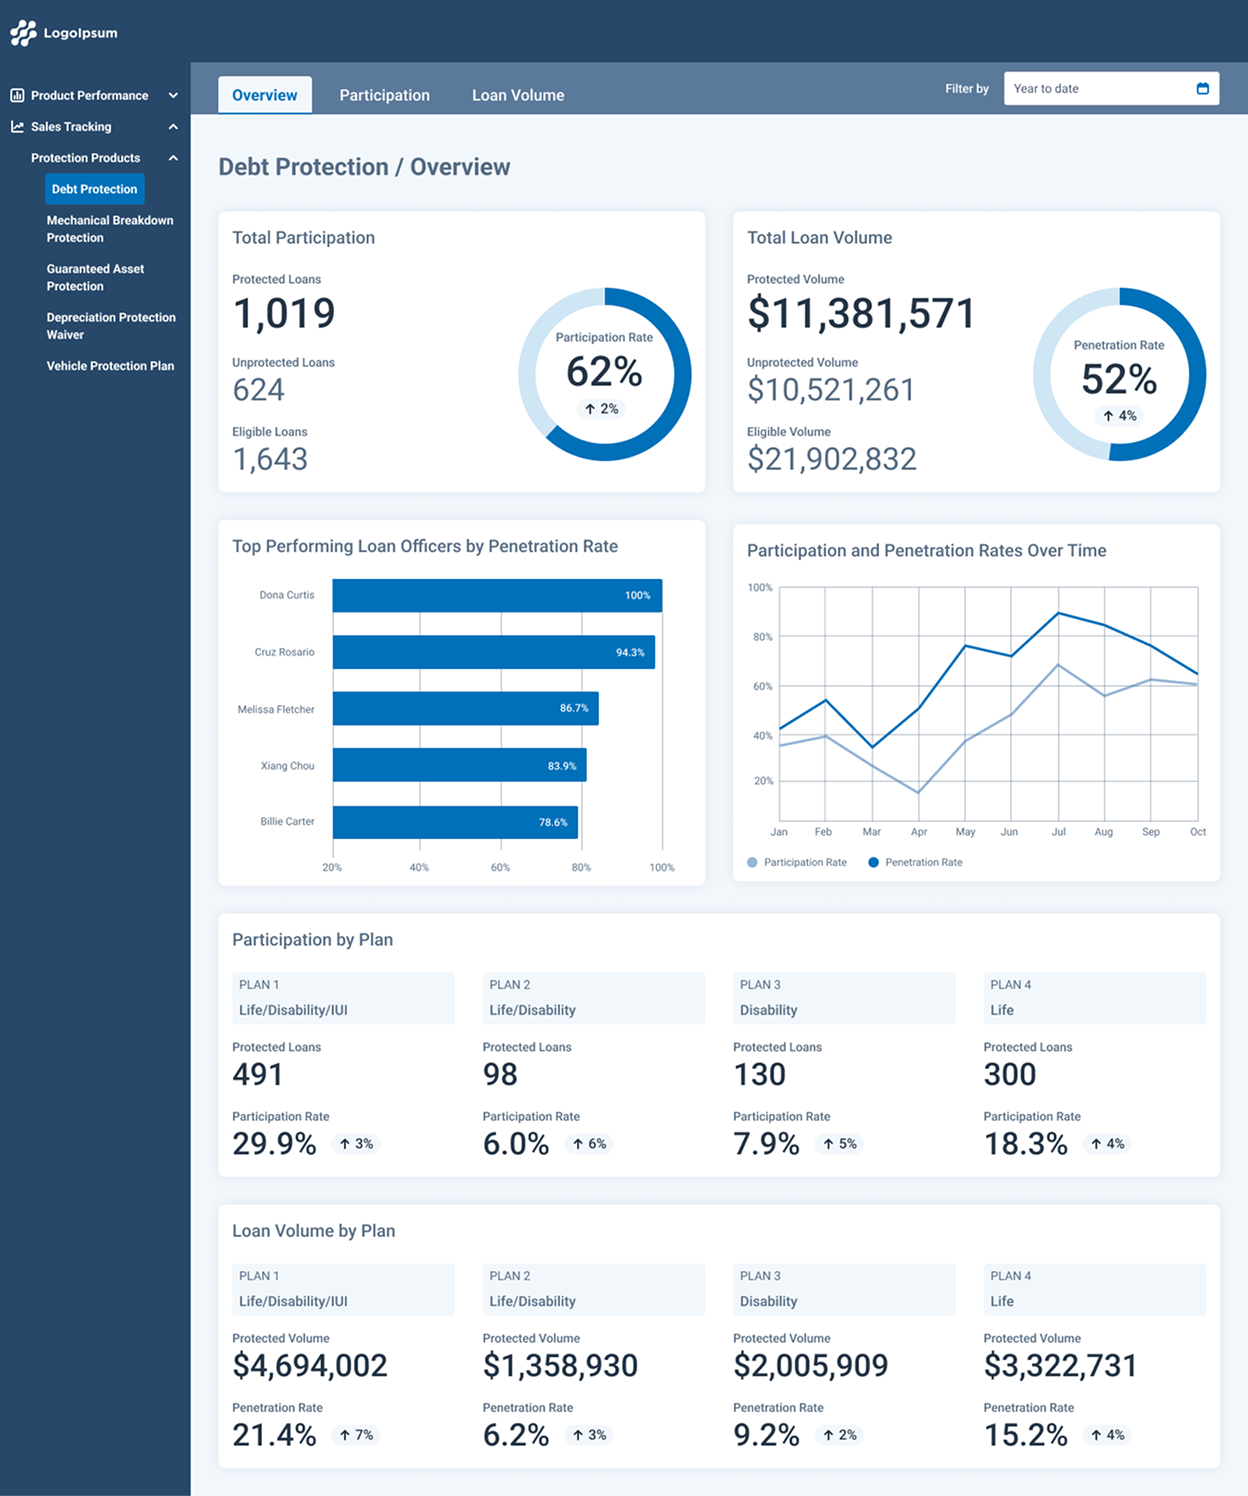1248x1496 pixels.
Task: Switch to the Loan Volume tab
Action: click(518, 95)
